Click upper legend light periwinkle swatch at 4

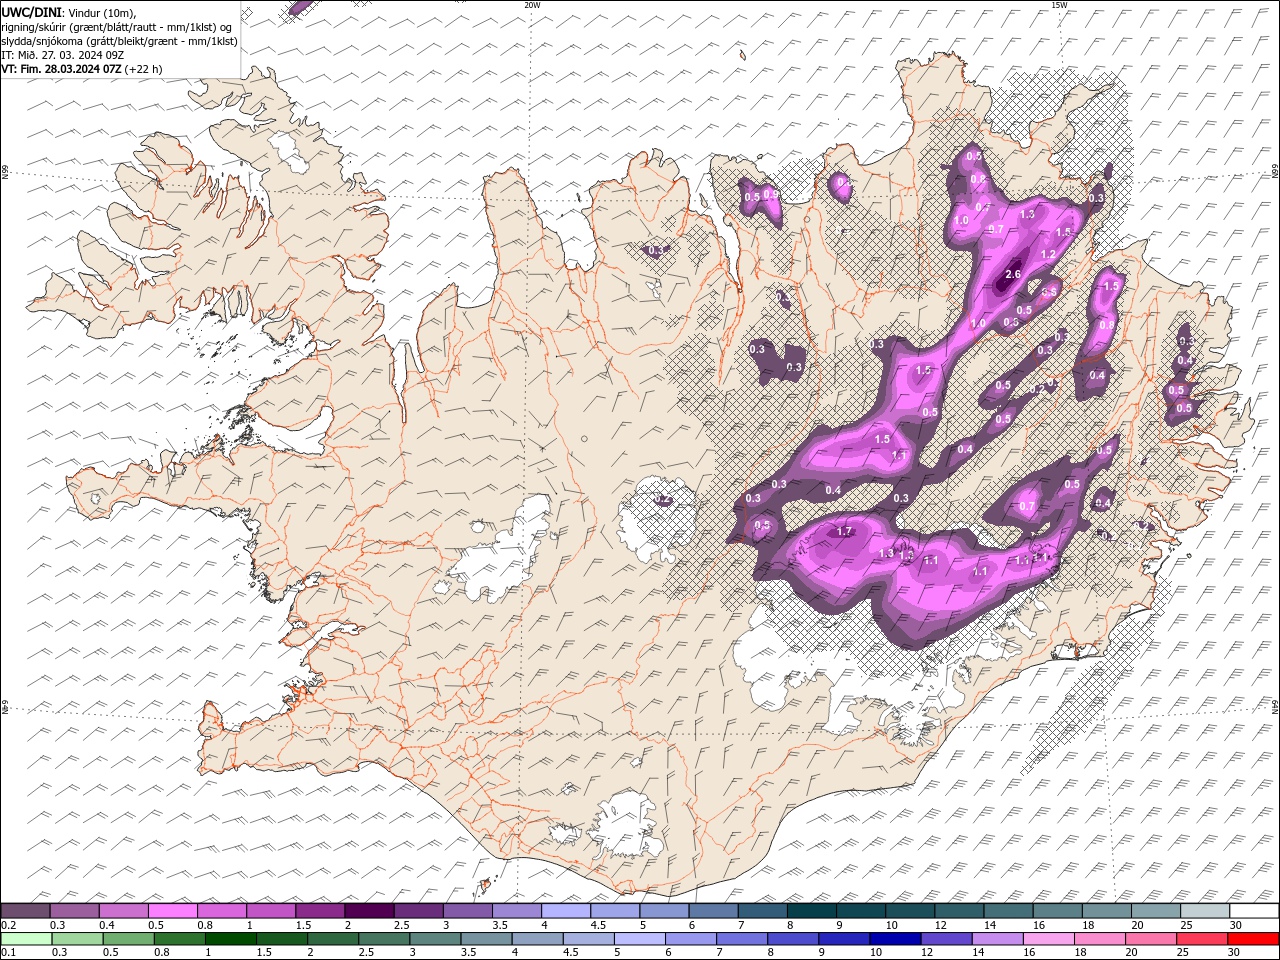pyautogui.click(x=565, y=911)
